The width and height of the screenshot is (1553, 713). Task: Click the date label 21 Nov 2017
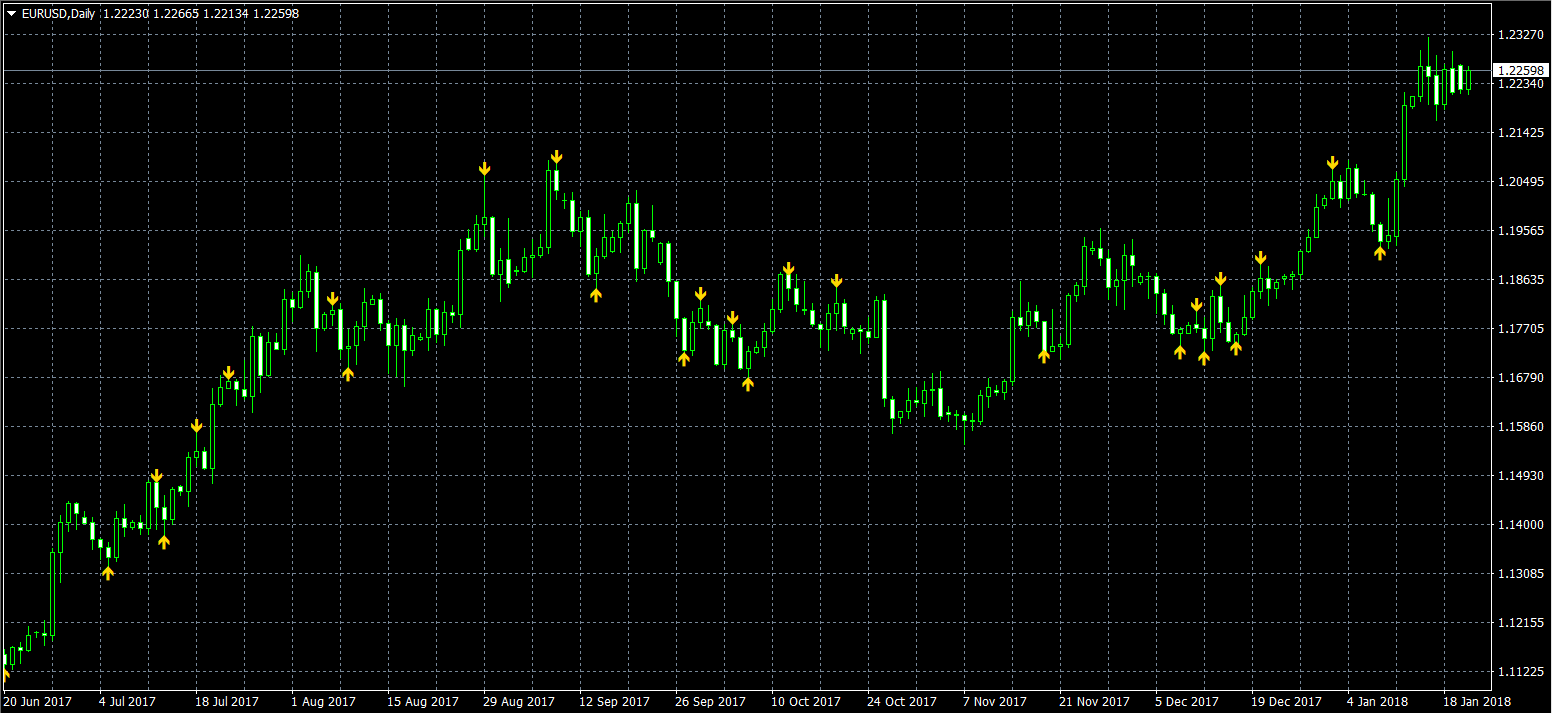click(x=1095, y=702)
